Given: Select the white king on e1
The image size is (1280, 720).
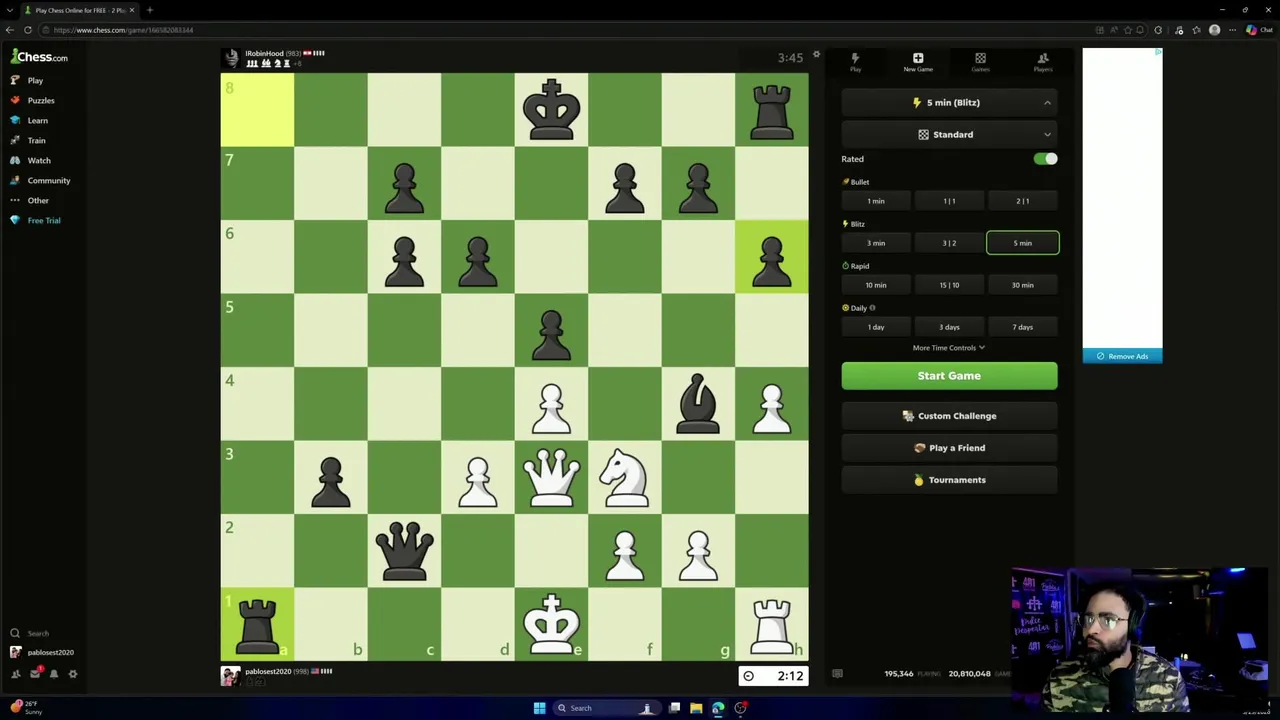Looking at the screenshot, I should pos(551,624).
